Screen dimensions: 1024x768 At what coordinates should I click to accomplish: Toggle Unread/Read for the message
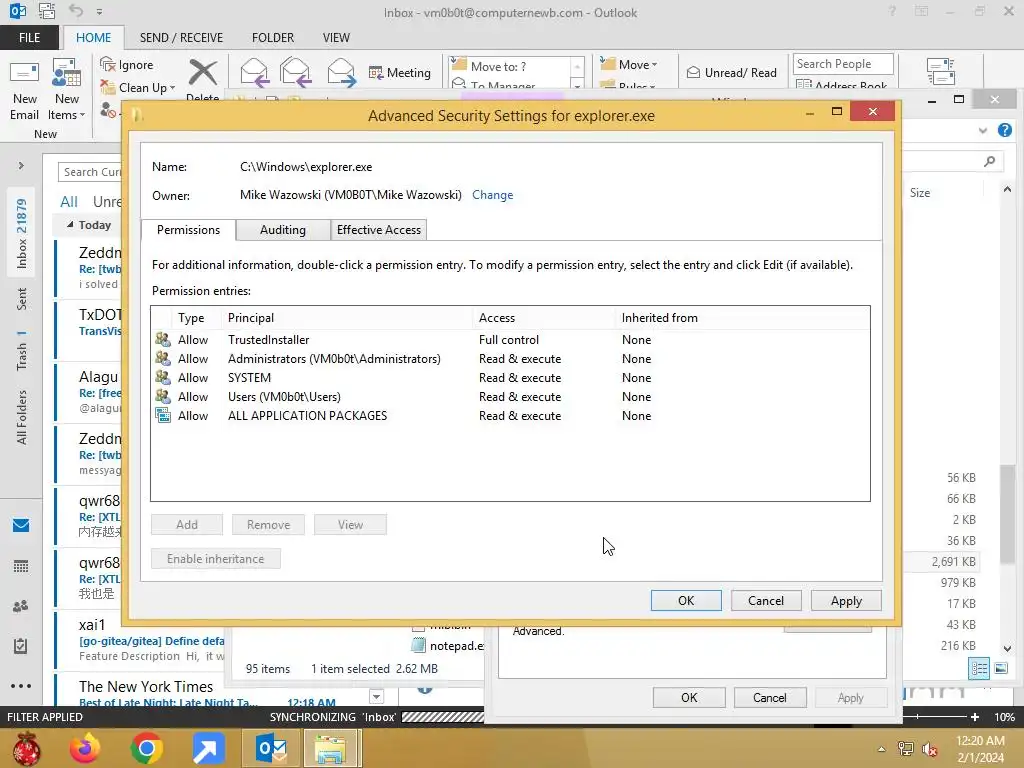pyautogui.click(x=731, y=72)
